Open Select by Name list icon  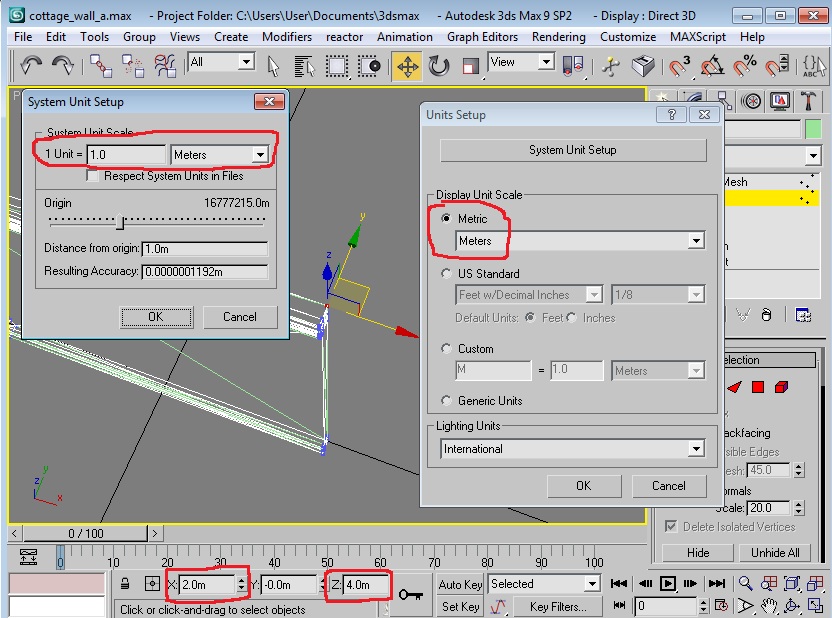[x=304, y=66]
